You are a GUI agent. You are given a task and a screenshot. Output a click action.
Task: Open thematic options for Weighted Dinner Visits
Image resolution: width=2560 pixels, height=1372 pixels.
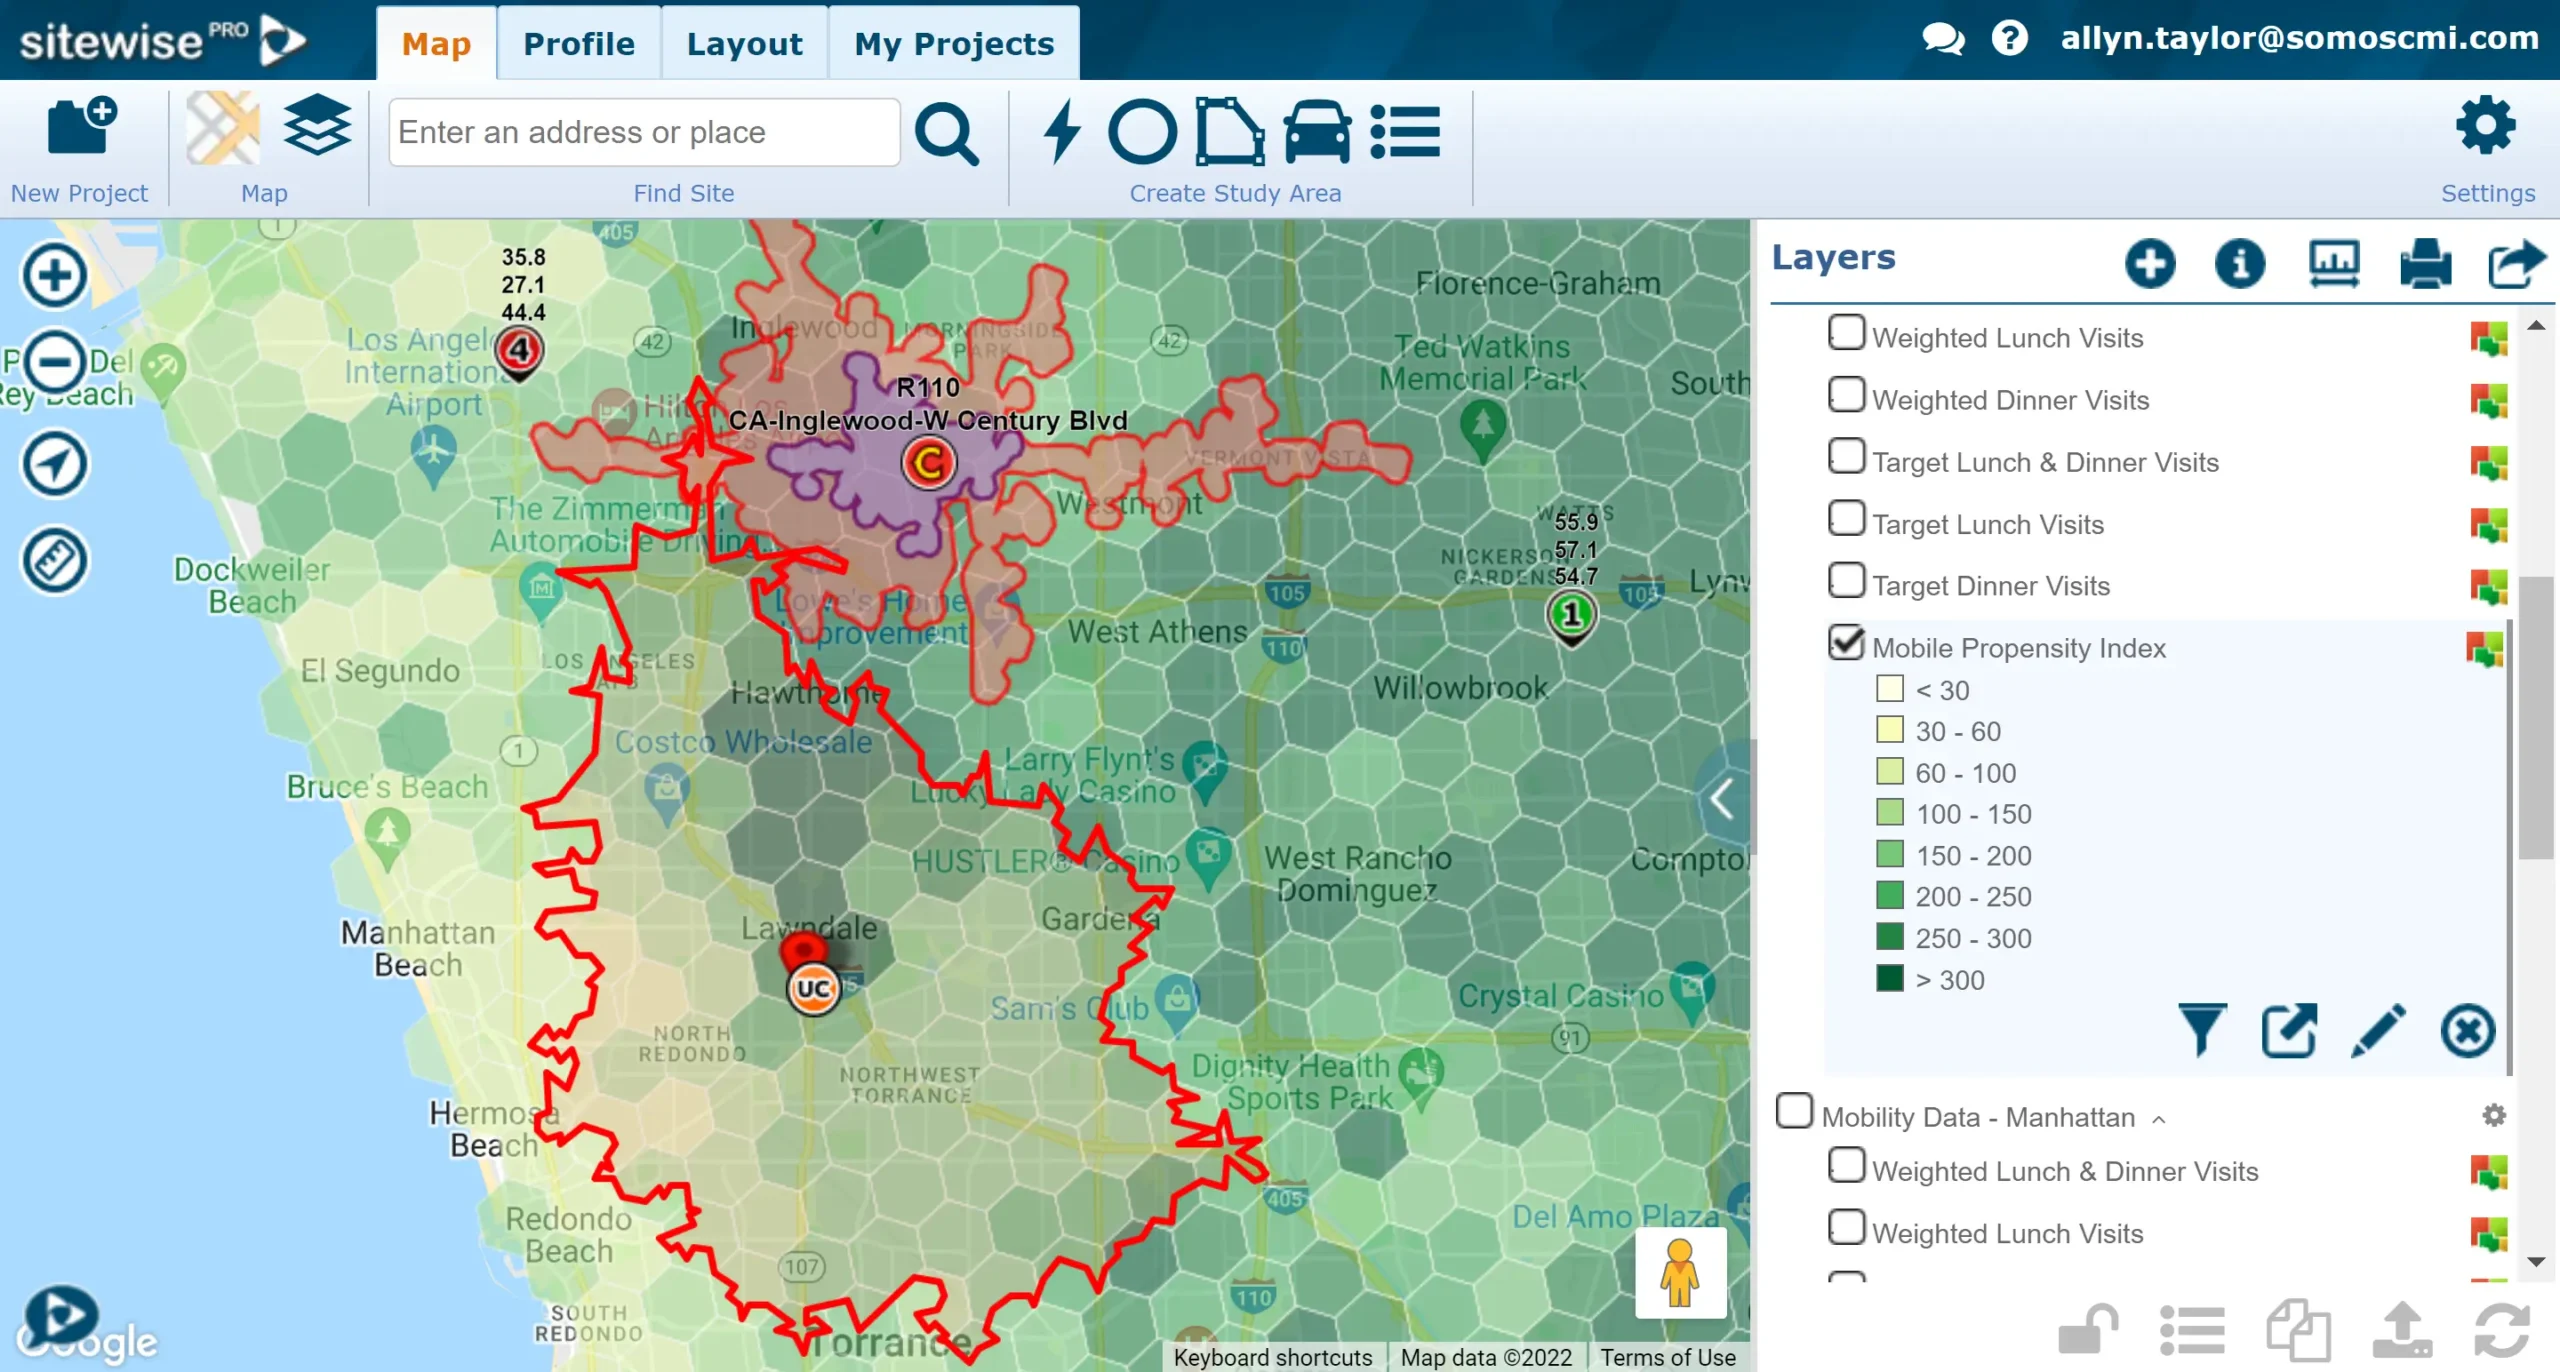(2488, 400)
